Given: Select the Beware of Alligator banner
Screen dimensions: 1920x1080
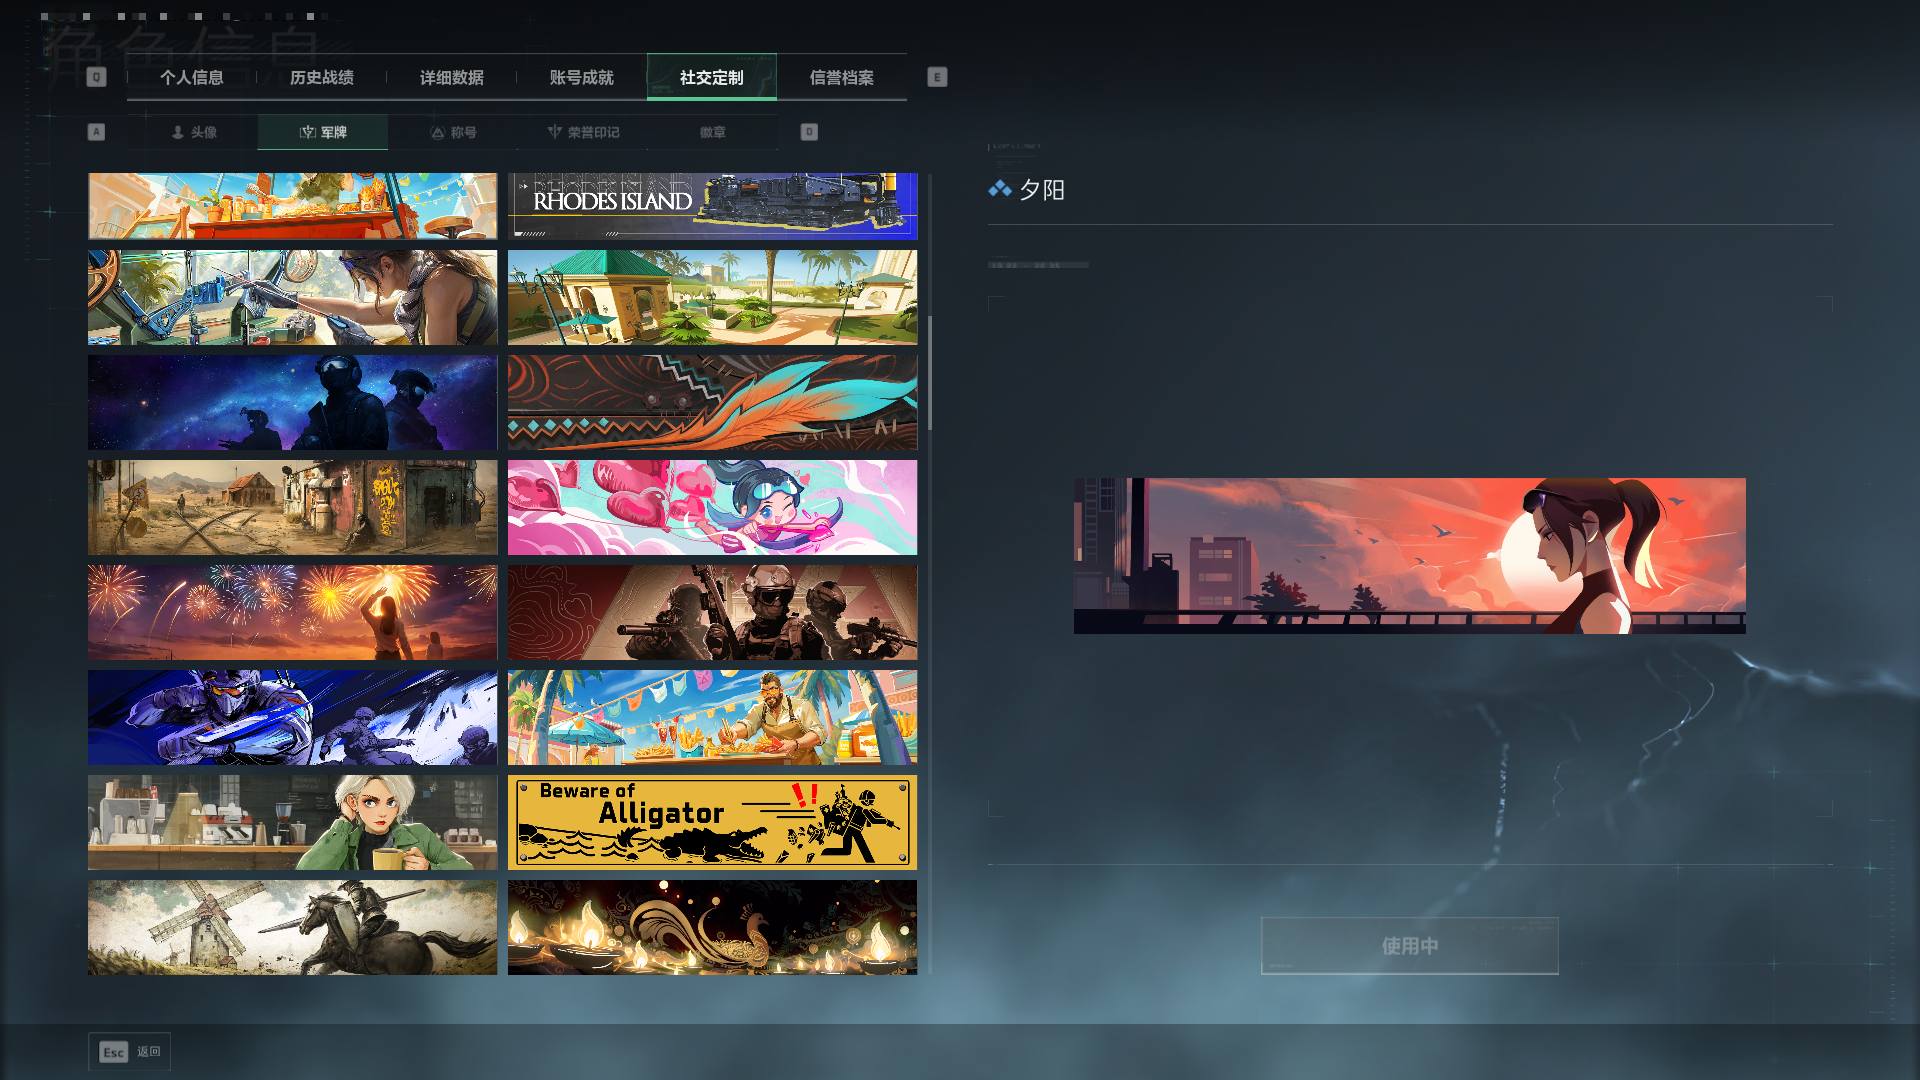Looking at the screenshot, I should tap(712, 822).
